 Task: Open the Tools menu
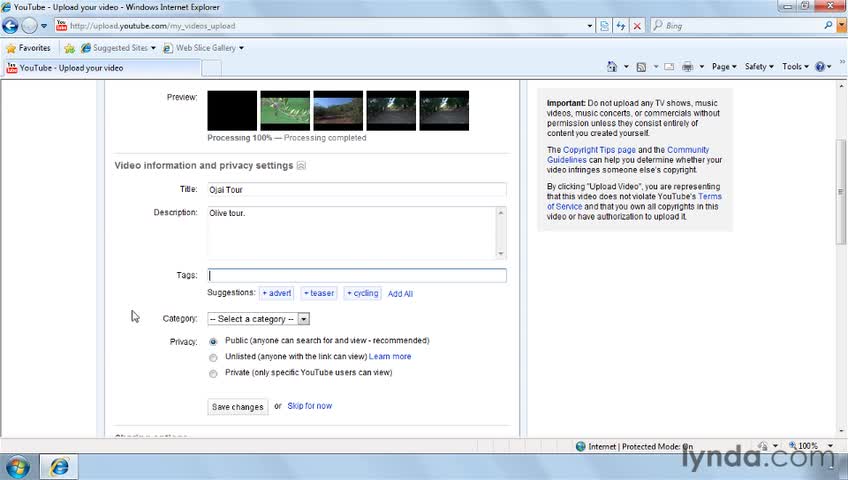tap(795, 66)
